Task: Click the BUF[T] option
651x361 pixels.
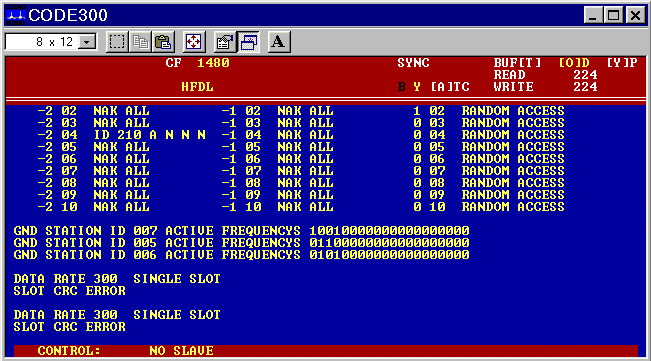Action: point(517,63)
